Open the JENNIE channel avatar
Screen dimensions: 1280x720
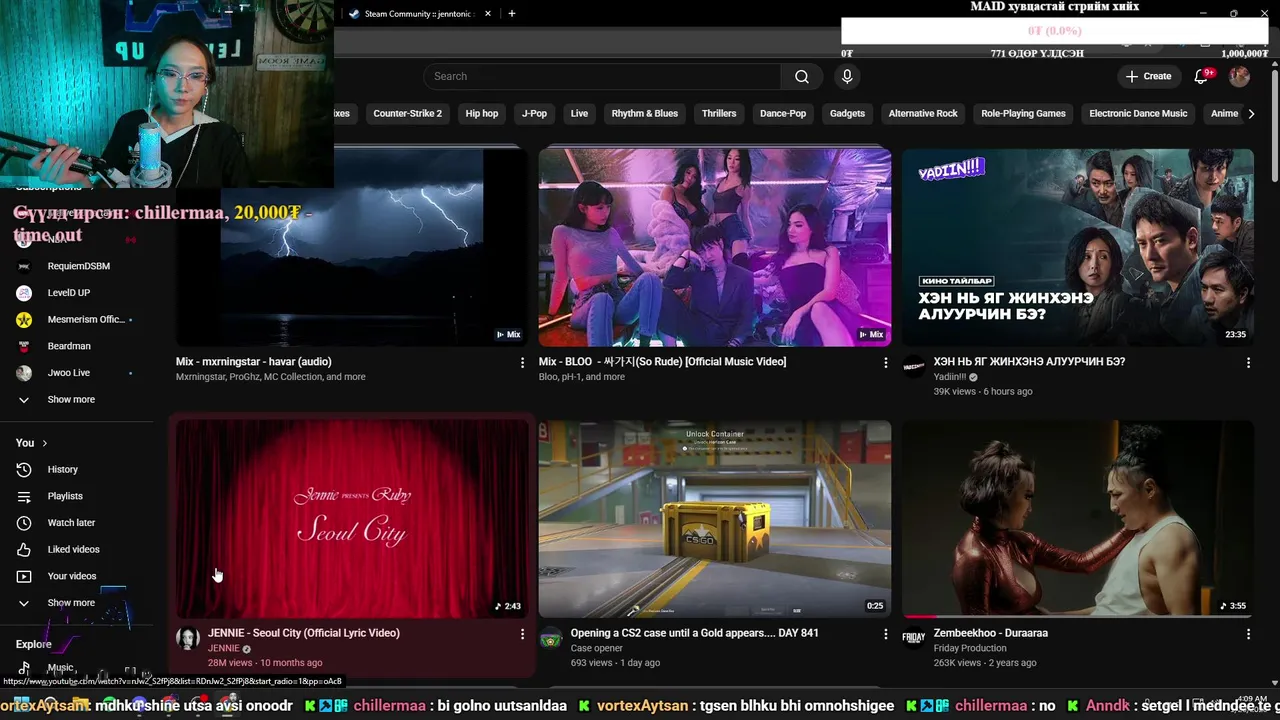tap(187, 638)
